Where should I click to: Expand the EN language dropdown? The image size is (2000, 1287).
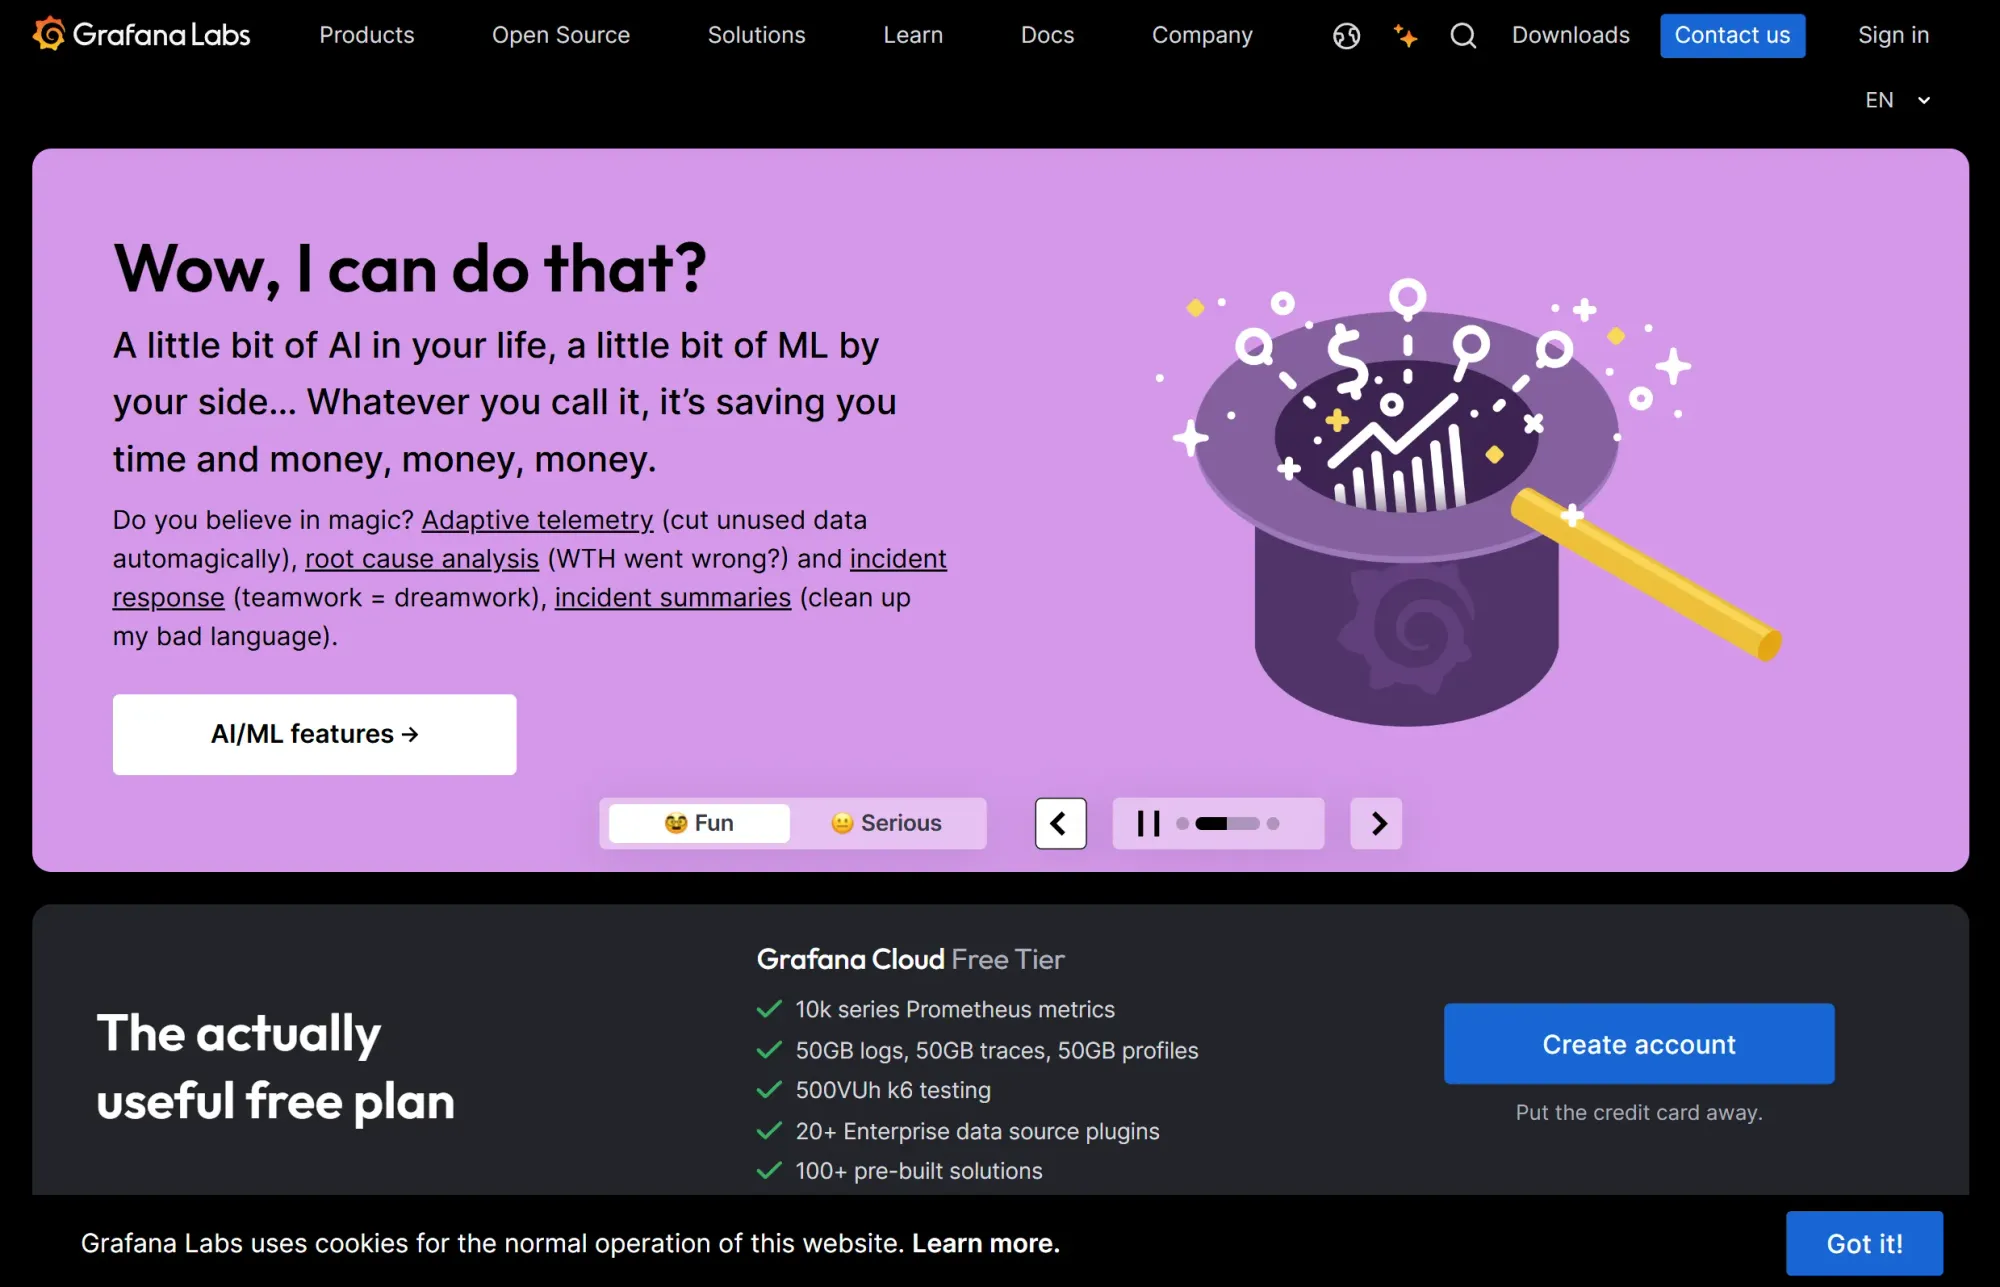tap(1897, 100)
